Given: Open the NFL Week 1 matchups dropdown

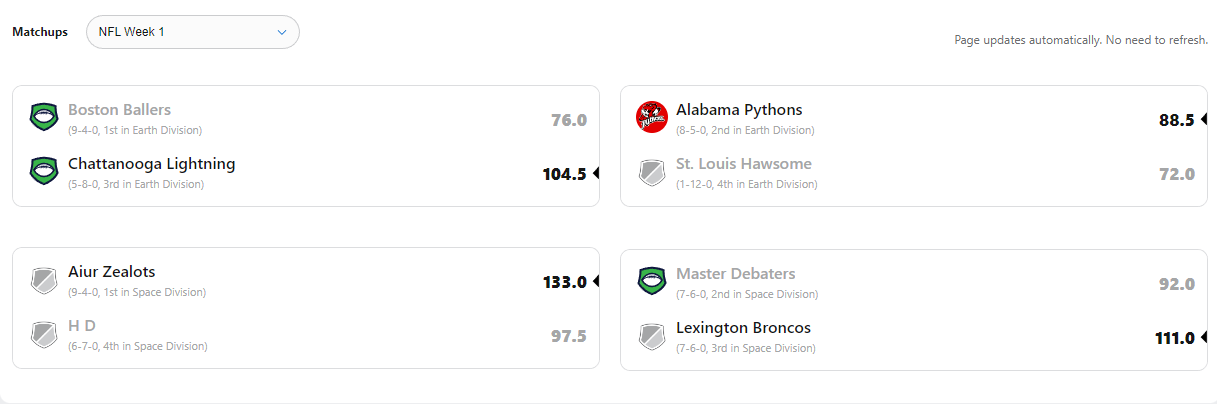Looking at the screenshot, I should pyautogui.click(x=193, y=32).
